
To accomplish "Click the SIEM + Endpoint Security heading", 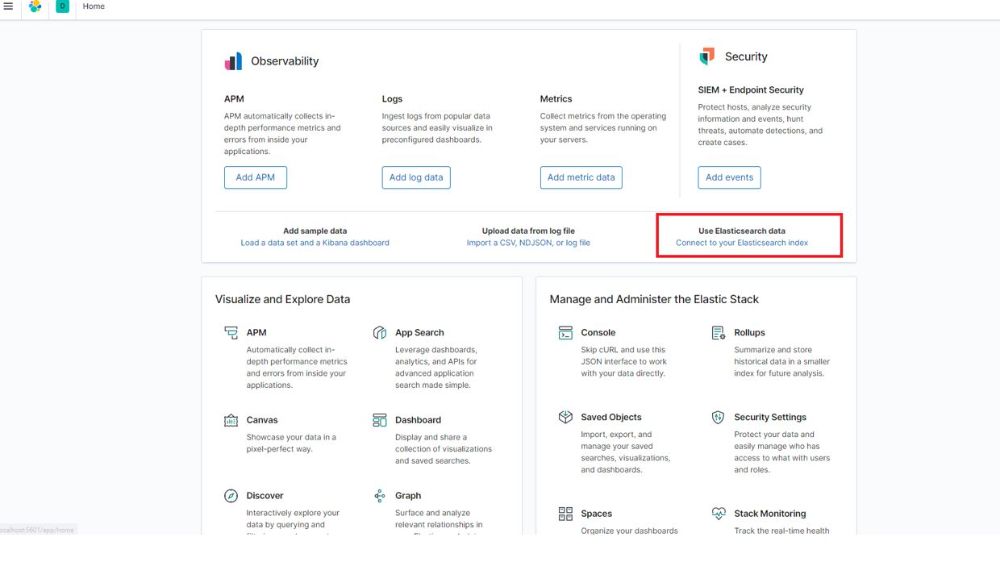I will (x=751, y=90).
